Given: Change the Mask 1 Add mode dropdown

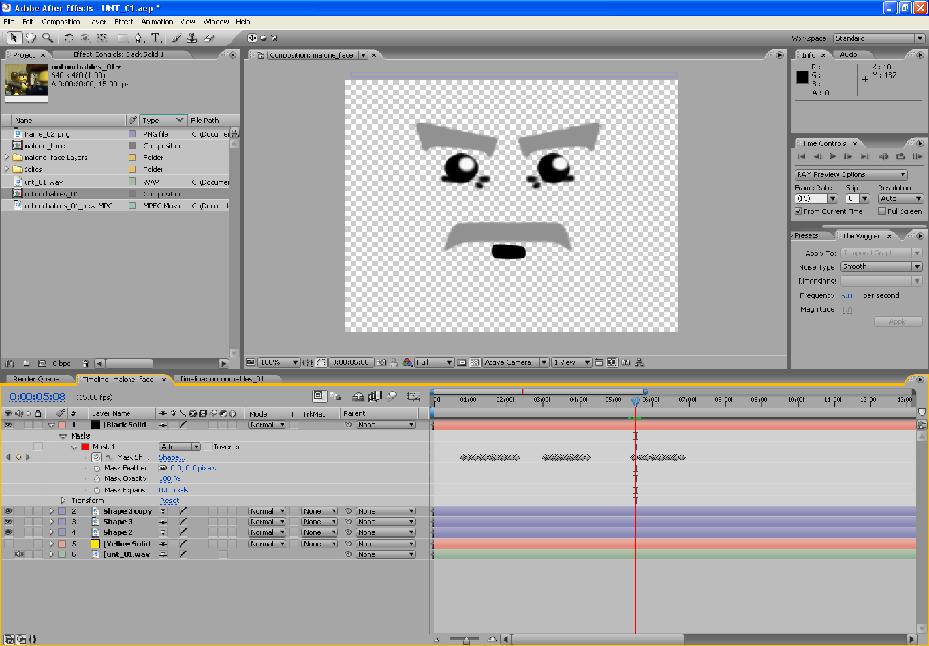Looking at the screenshot, I should click(x=178, y=447).
